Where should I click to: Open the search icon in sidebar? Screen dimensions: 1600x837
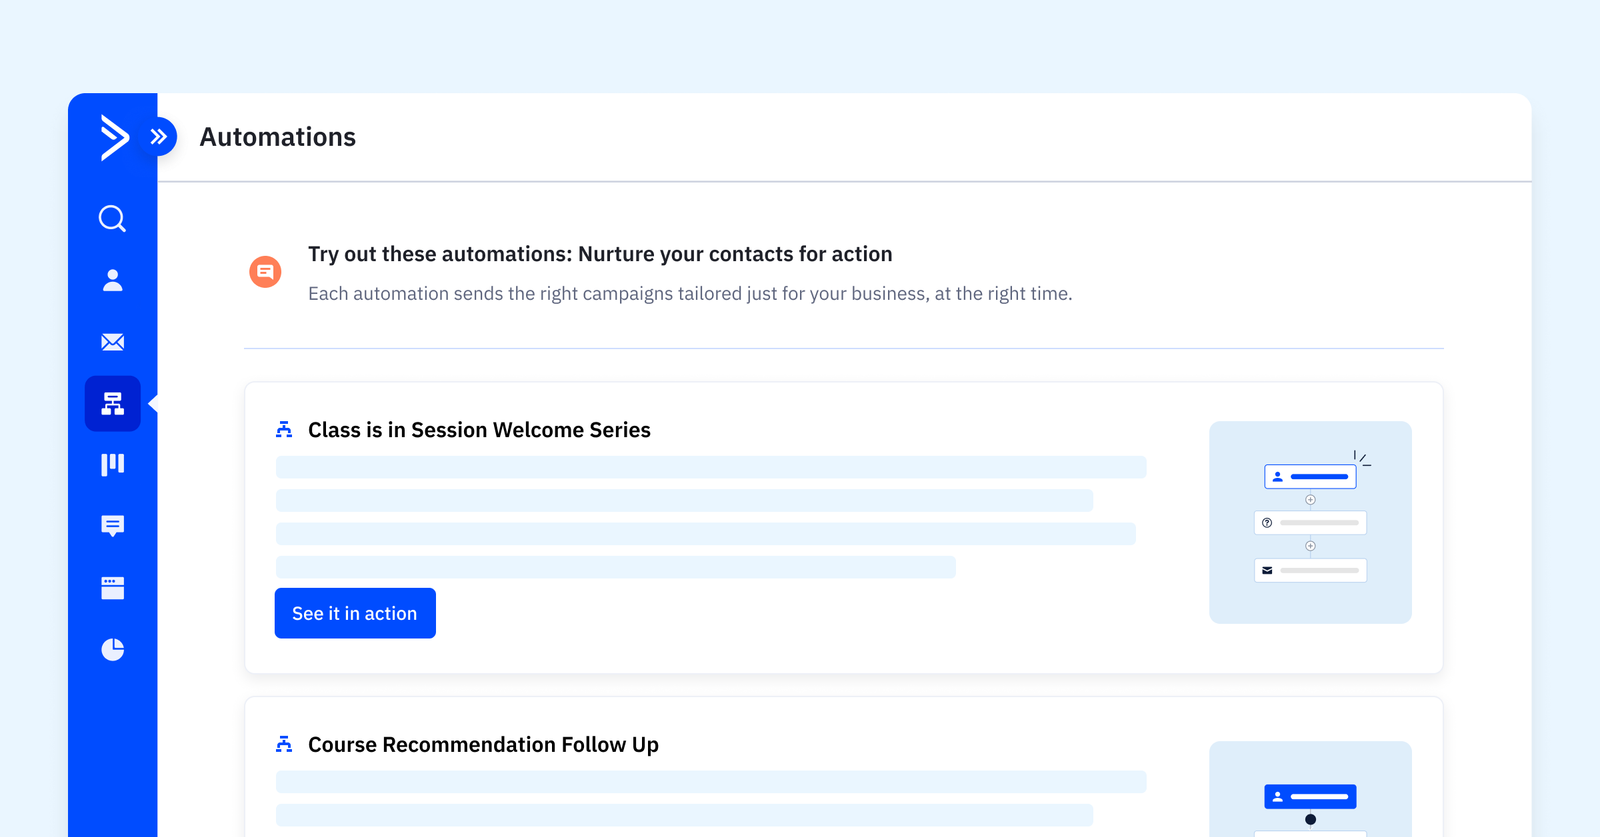click(x=113, y=219)
